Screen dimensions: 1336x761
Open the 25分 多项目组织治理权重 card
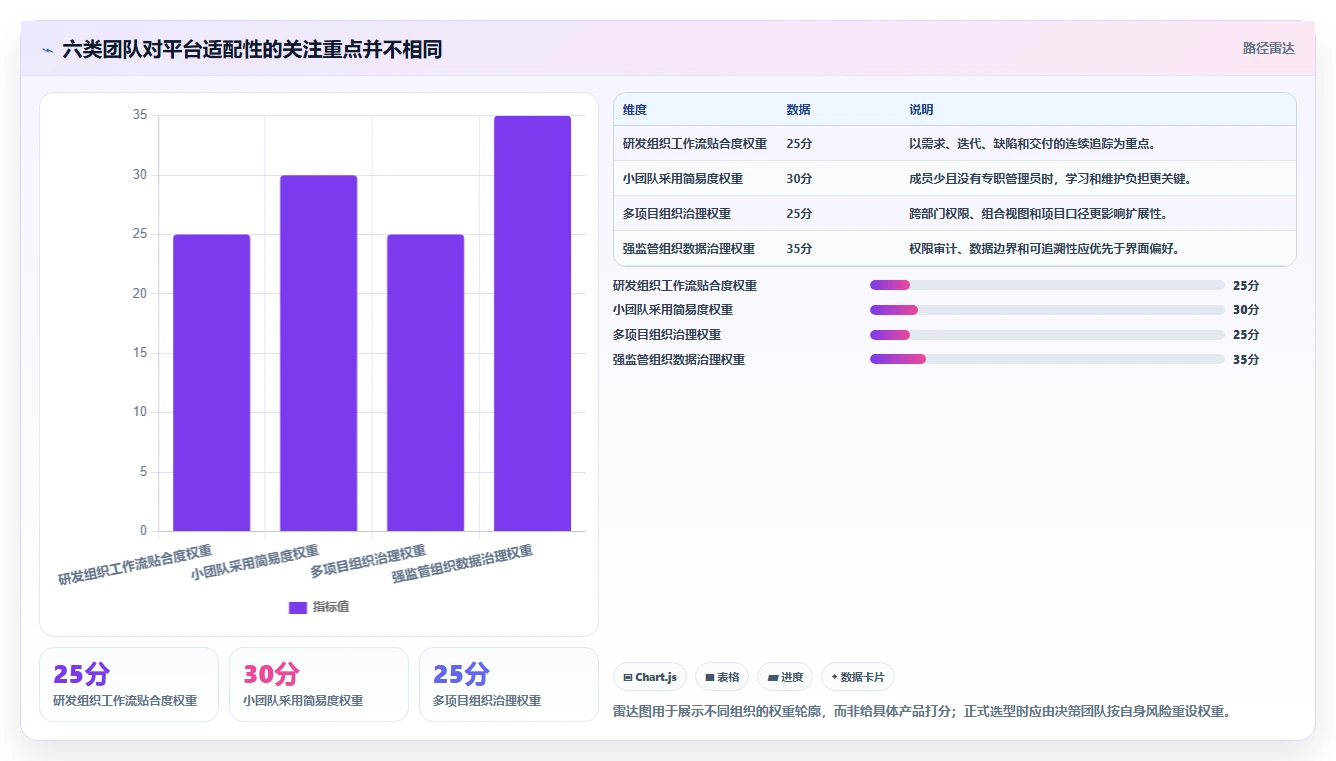click(x=509, y=684)
